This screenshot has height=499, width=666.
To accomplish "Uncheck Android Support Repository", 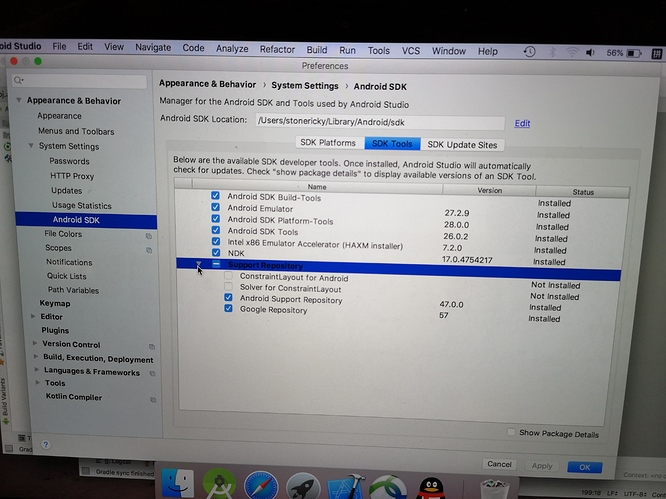I will point(229,297).
